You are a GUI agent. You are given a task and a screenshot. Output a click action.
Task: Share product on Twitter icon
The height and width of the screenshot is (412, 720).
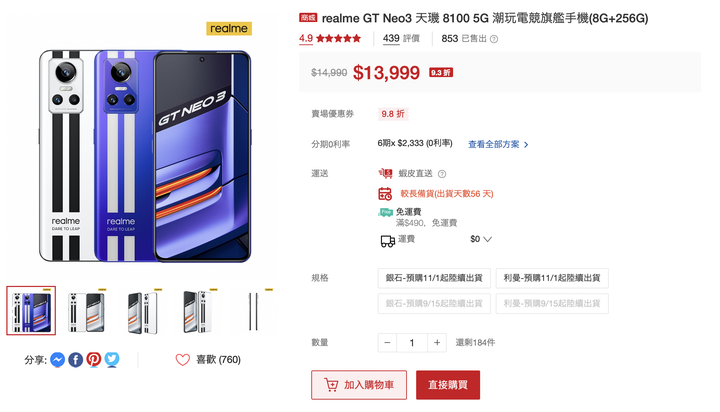click(x=112, y=359)
